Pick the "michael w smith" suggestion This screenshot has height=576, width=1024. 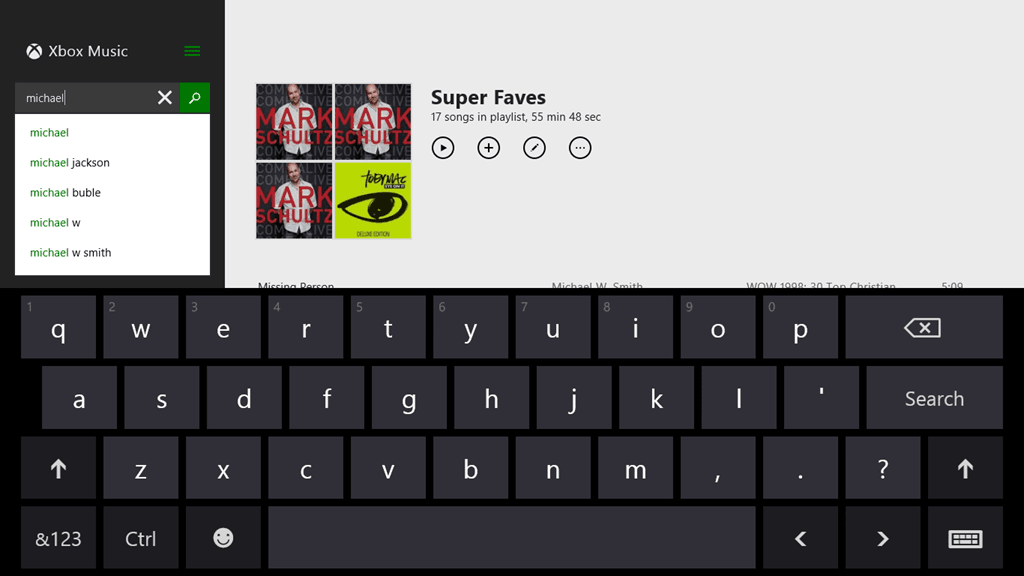(x=71, y=253)
